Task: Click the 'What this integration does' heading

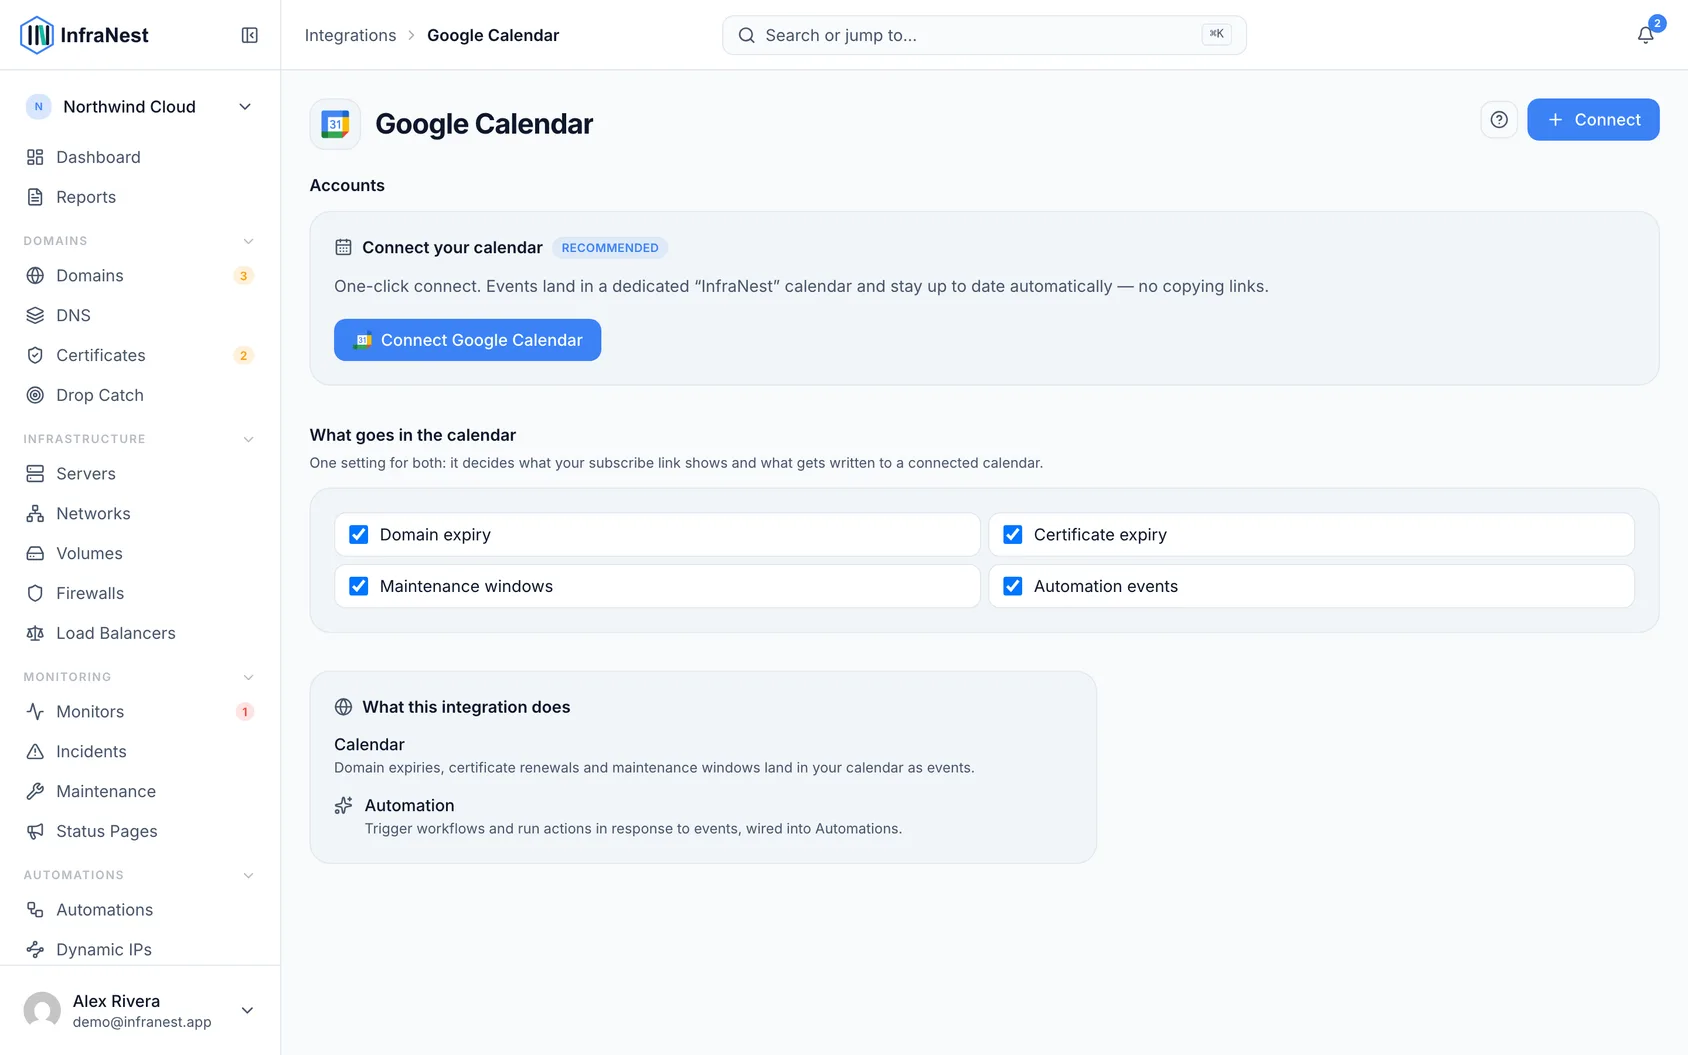Action: (466, 707)
